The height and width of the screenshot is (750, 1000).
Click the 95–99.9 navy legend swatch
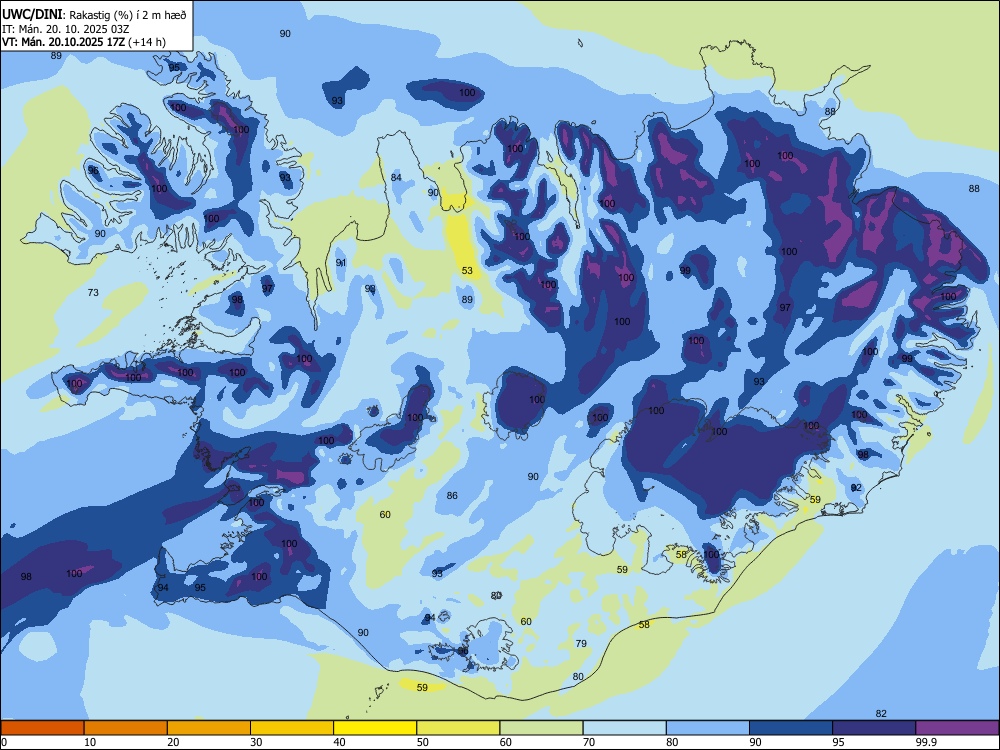(874, 728)
